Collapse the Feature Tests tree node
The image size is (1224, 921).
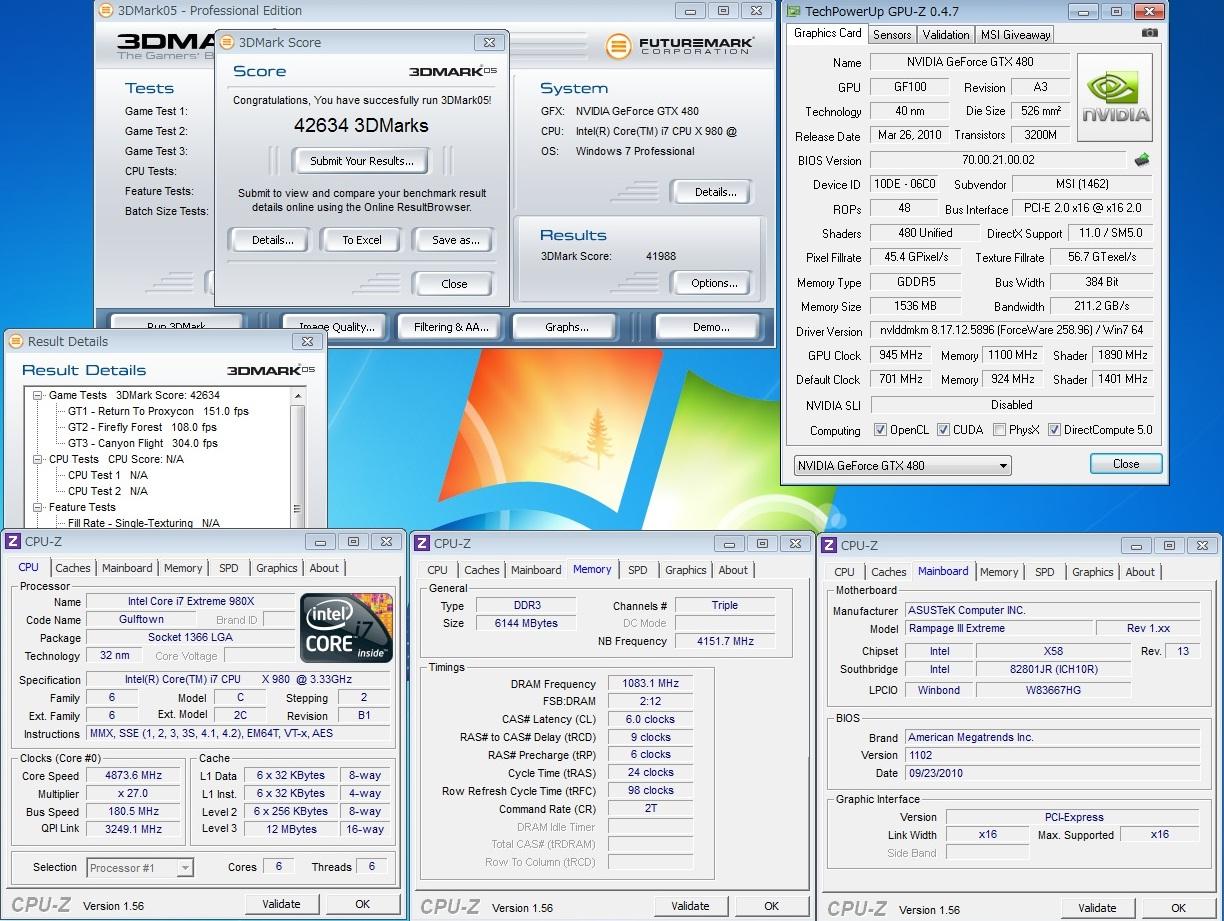[x=38, y=507]
